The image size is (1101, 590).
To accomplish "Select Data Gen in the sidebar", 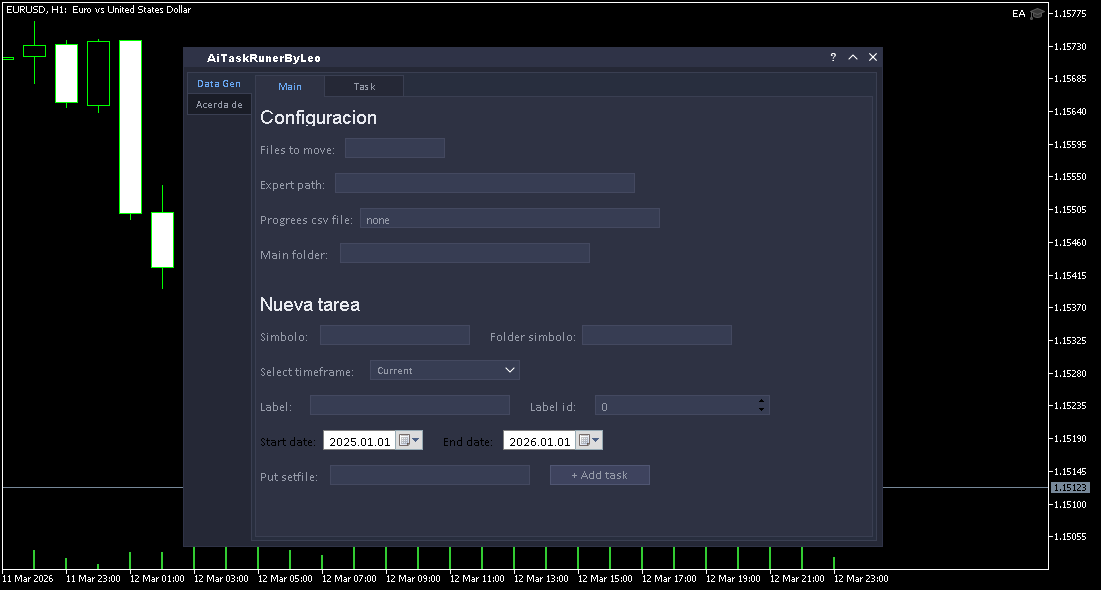I will tap(219, 84).
